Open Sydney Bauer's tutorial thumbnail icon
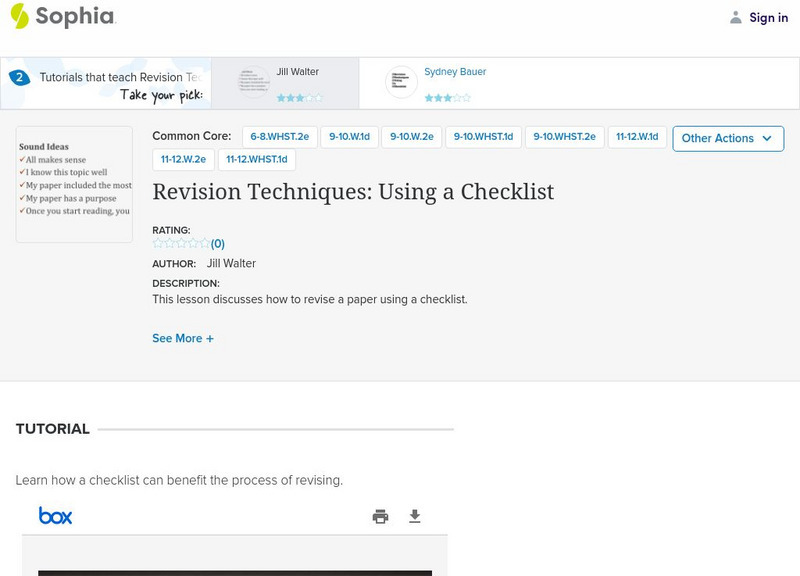The height and width of the screenshot is (576, 800). coord(401,83)
